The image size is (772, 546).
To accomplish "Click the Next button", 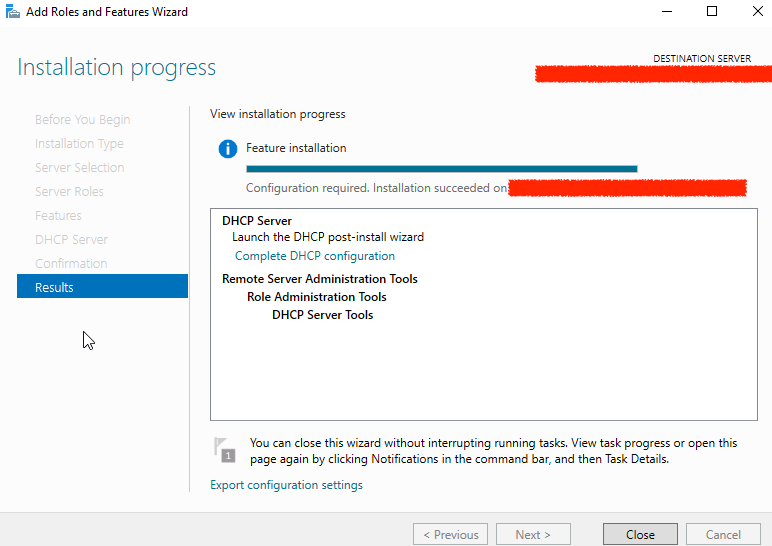I will click(x=533, y=534).
